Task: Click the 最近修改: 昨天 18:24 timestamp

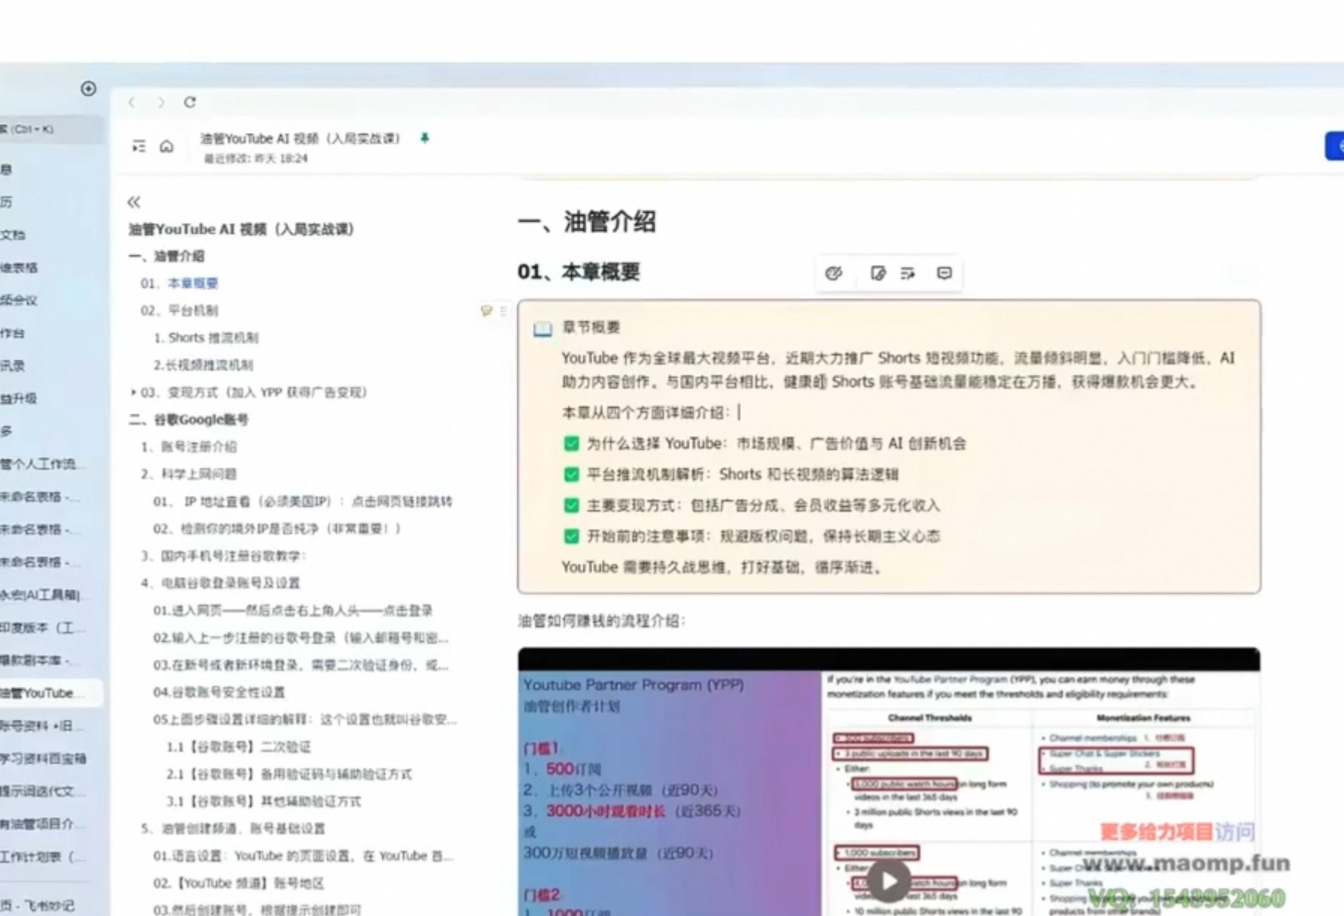Action: (x=256, y=158)
